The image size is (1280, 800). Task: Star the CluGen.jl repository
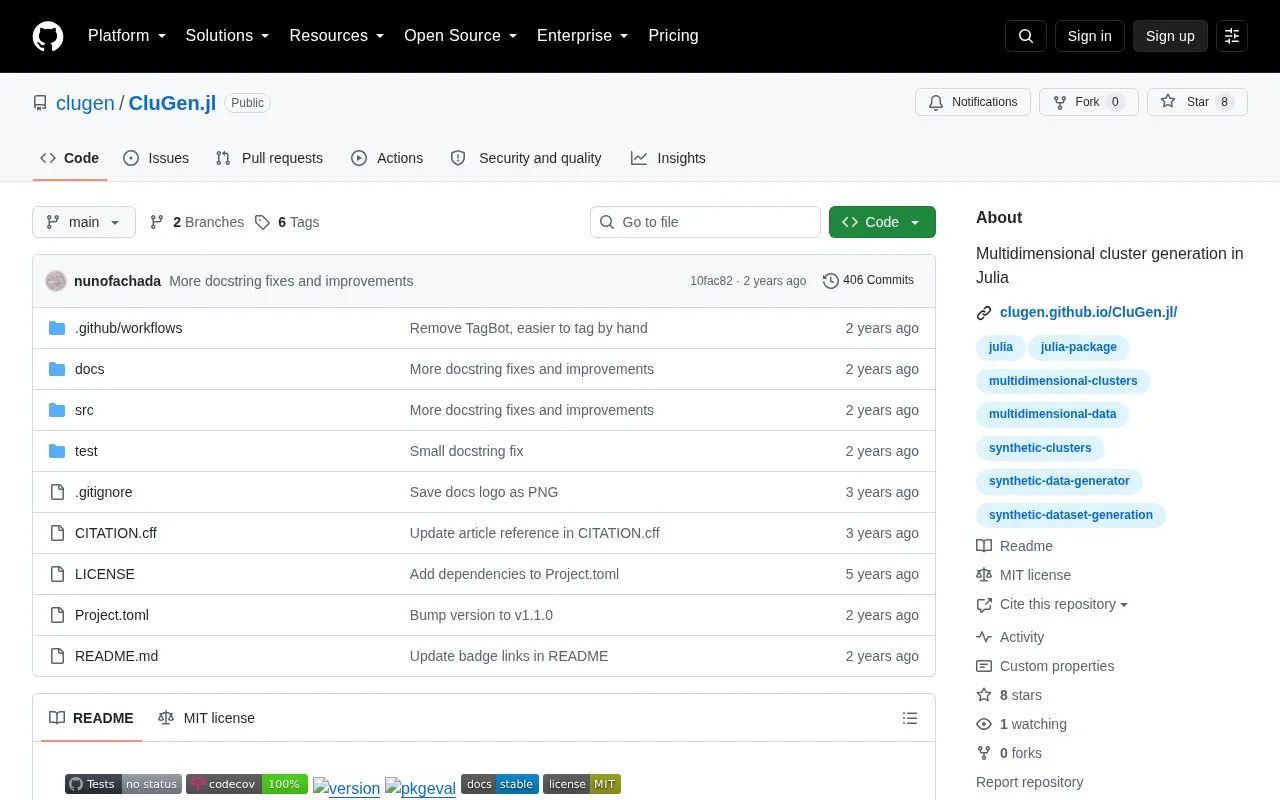click(1197, 102)
